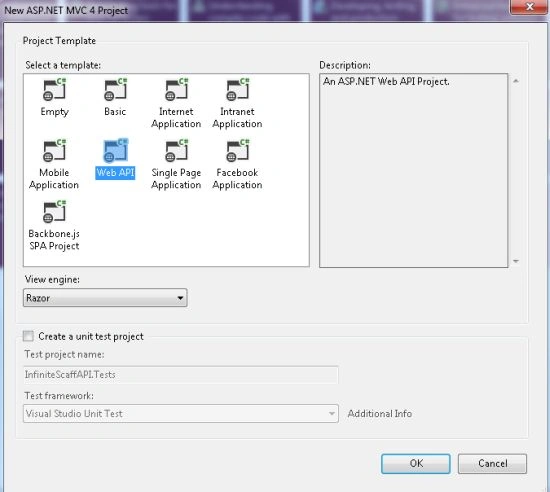Click the 'Test framework:' label

click(x=59, y=396)
